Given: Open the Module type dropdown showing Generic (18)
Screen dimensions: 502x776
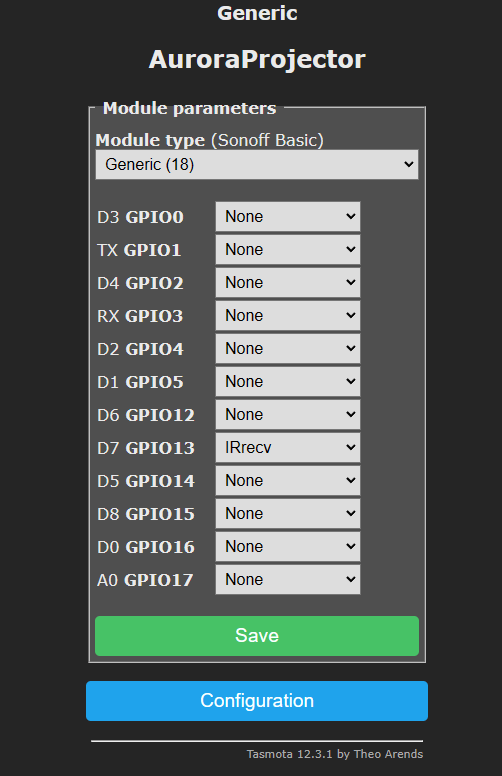Looking at the screenshot, I should tap(256, 164).
